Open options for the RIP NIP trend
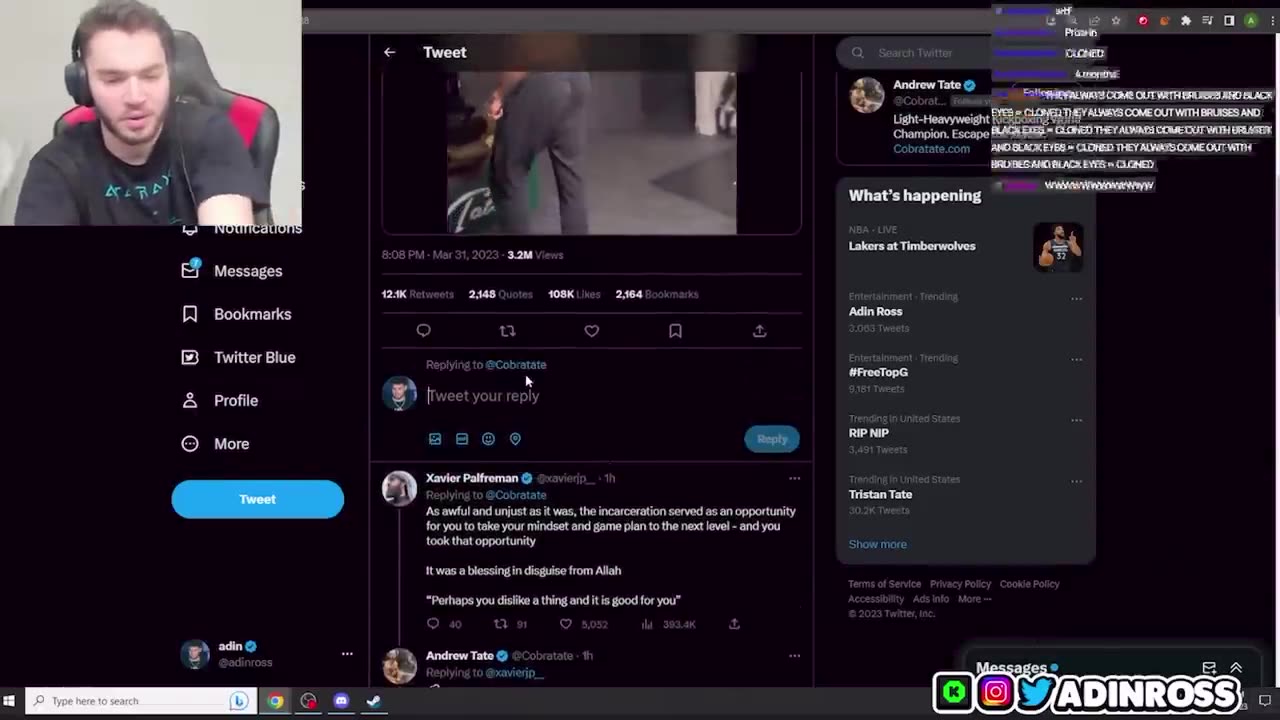This screenshot has height=720, width=1280. click(x=1076, y=420)
